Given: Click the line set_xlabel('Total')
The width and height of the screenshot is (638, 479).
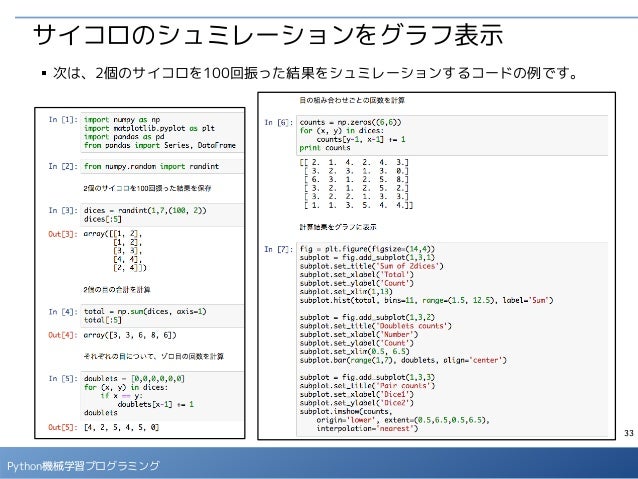Looking at the screenshot, I should (357, 275).
